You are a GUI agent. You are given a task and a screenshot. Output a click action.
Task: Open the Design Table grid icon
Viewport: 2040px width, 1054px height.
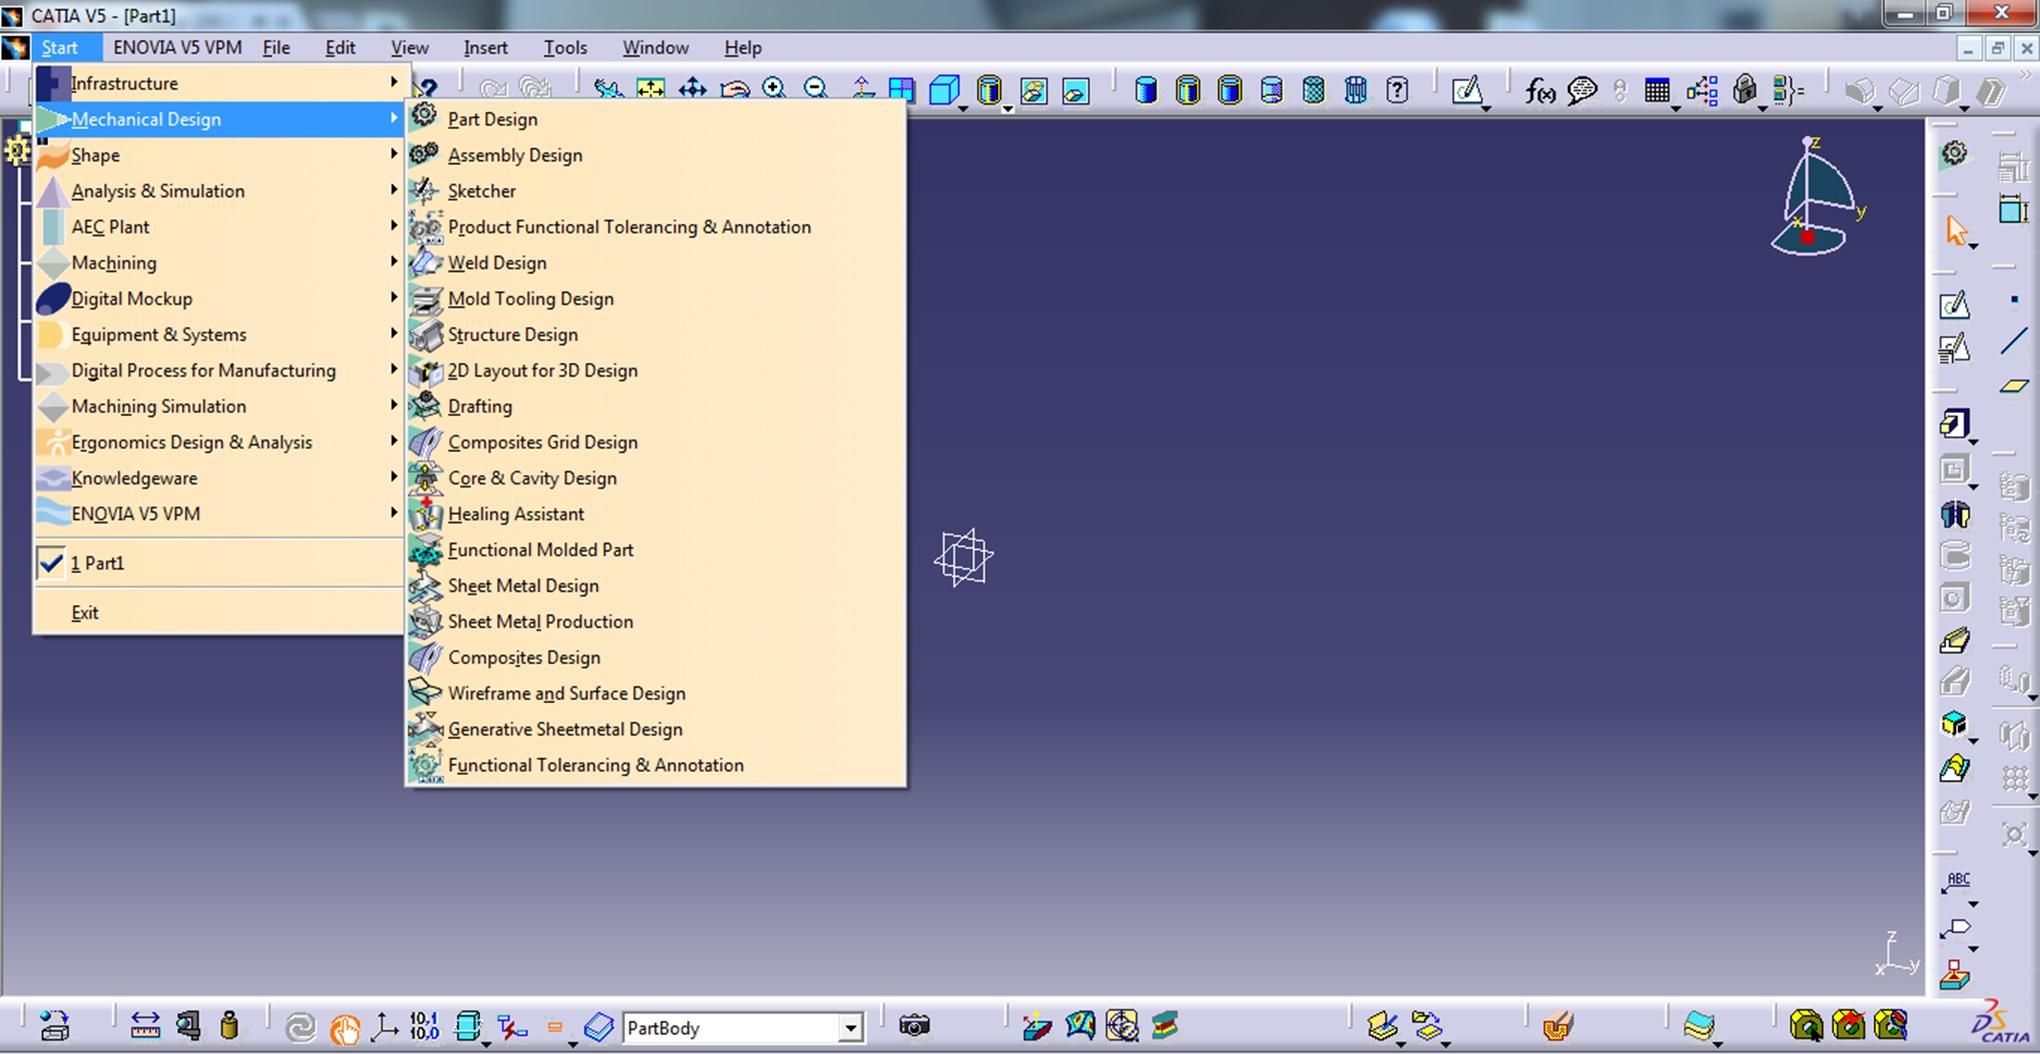(1657, 91)
